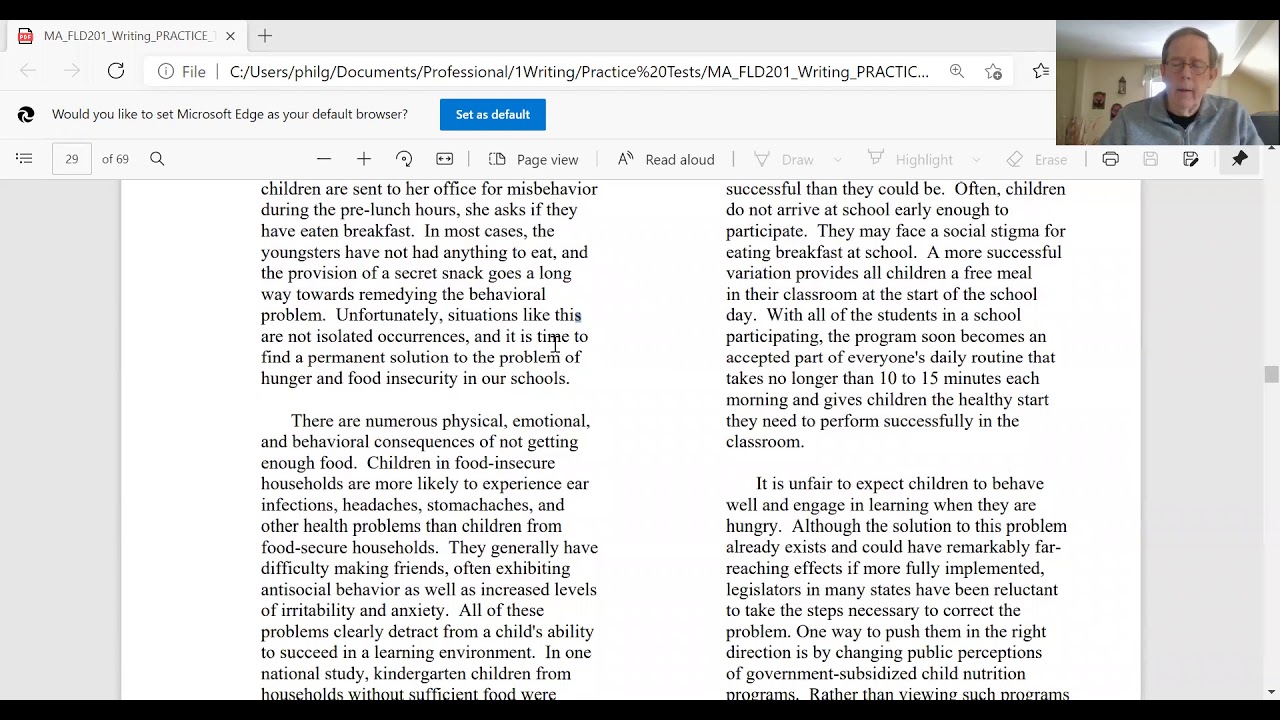Click the line 'It is unfair to expect children to behave'

pos(900,484)
